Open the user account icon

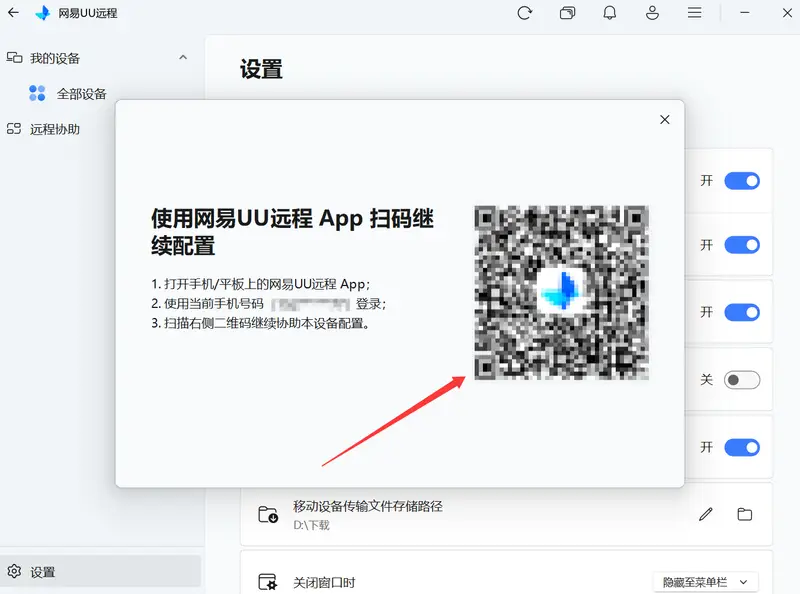[x=652, y=13]
